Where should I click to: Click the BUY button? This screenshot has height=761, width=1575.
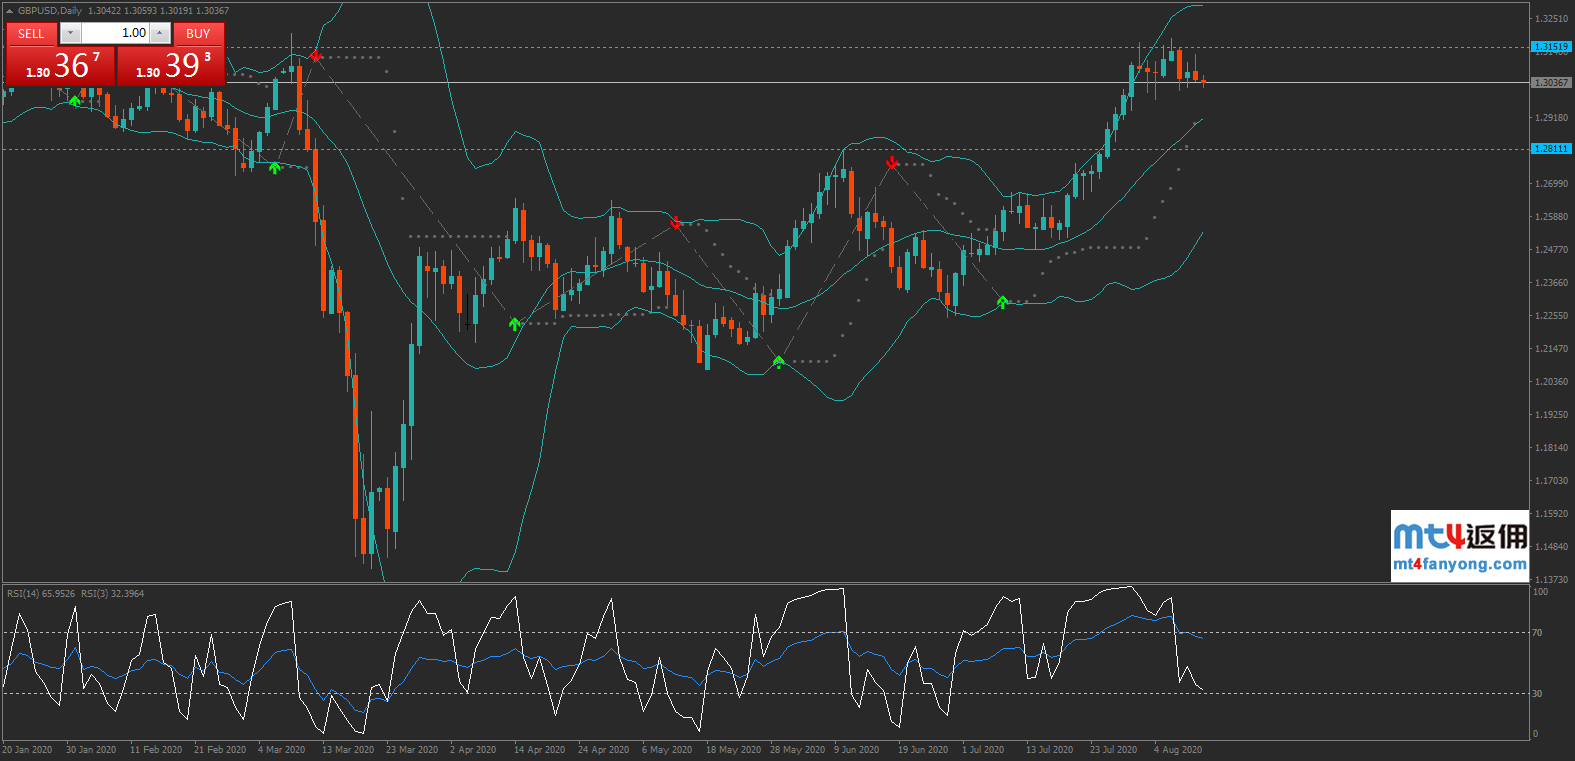pyautogui.click(x=198, y=33)
